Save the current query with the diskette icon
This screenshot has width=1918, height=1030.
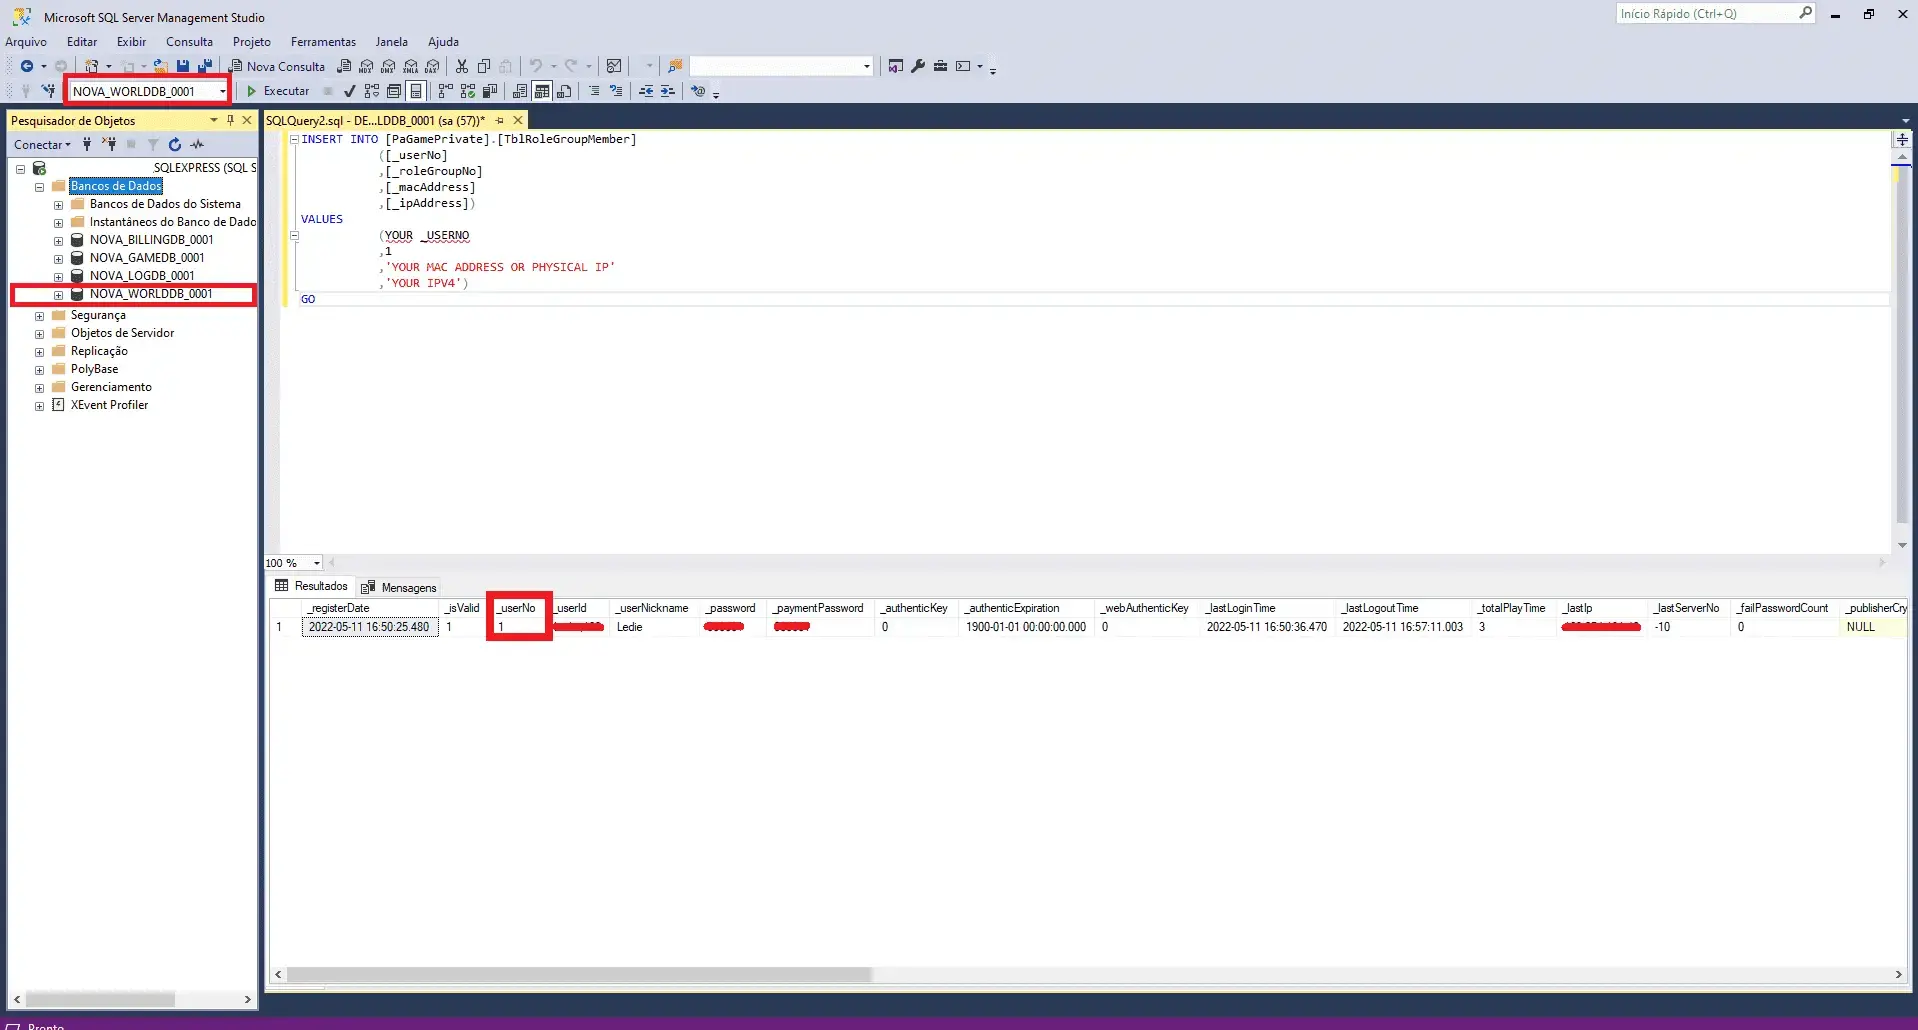183,66
